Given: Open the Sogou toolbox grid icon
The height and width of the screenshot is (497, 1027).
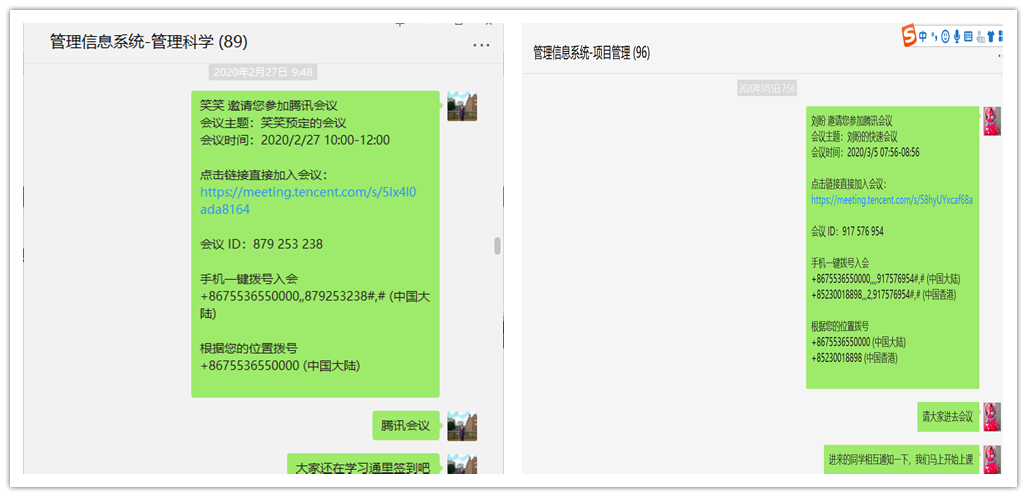Looking at the screenshot, I should click(x=1000, y=37).
